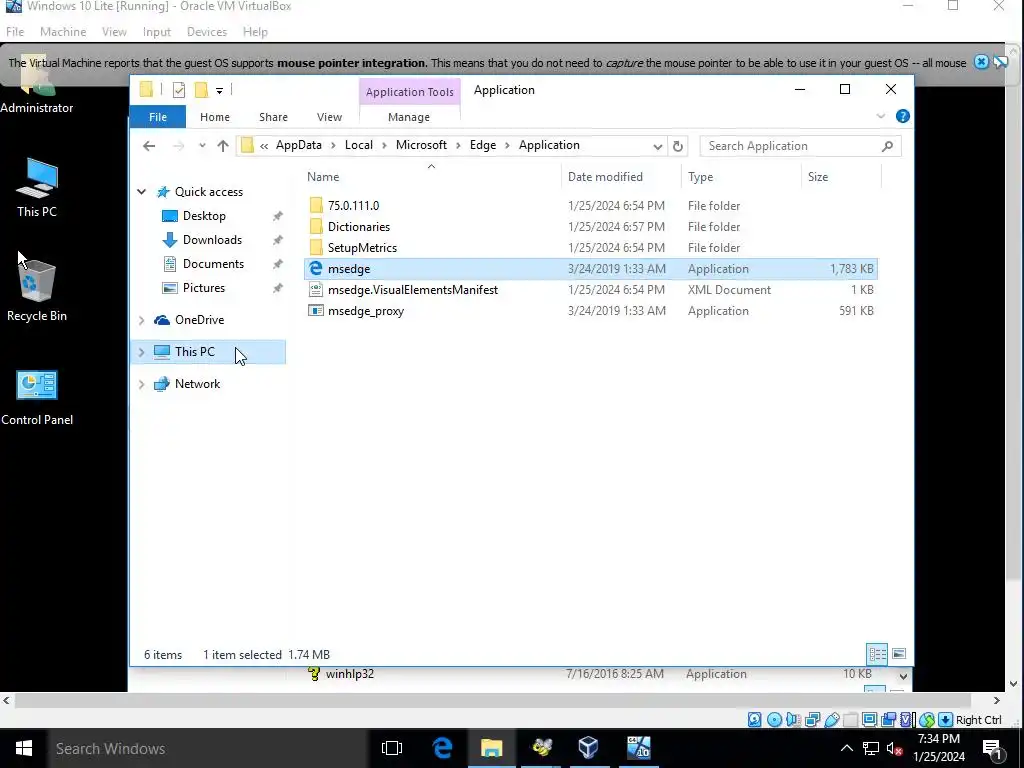
Task: Dismiss the mouse integration notification
Action: (x=981, y=62)
